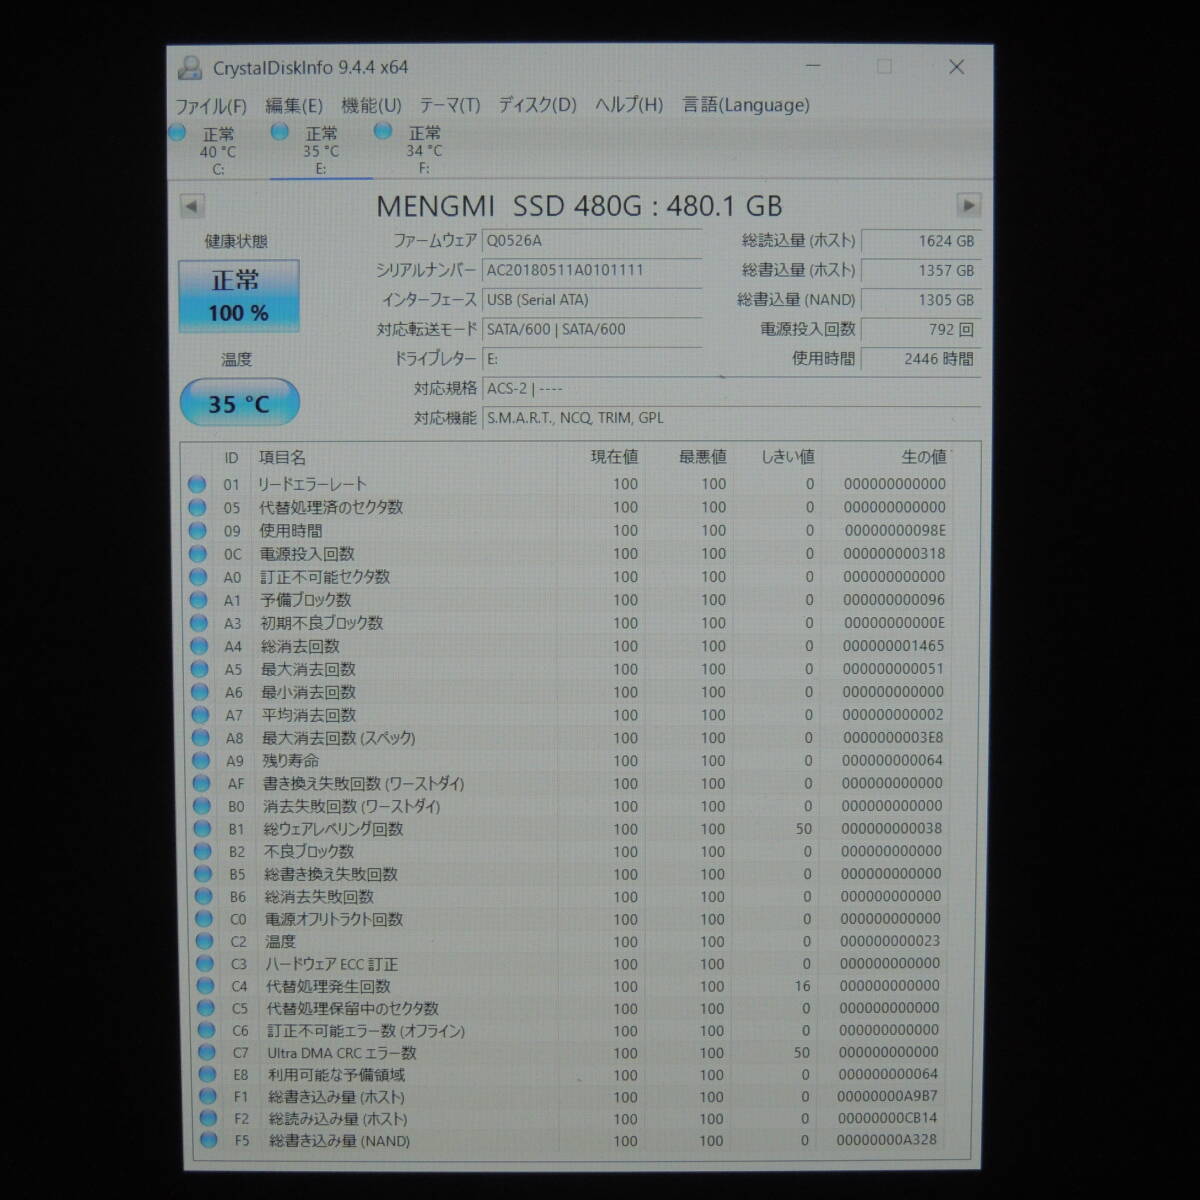The width and height of the screenshot is (1200, 1200).
Task: Click the total host writes value 1357 GB
Action: [x=920, y=271]
